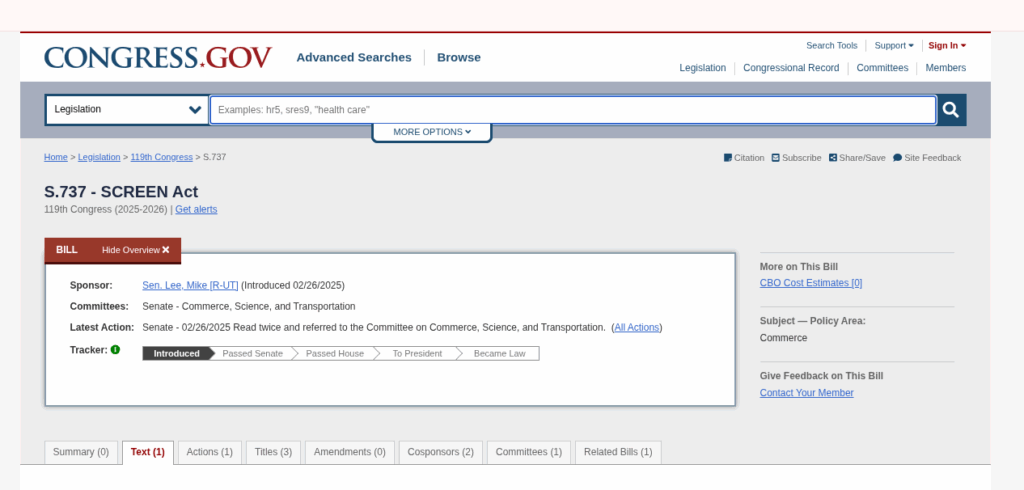Click the BILL label tab

(x=67, y=250)
